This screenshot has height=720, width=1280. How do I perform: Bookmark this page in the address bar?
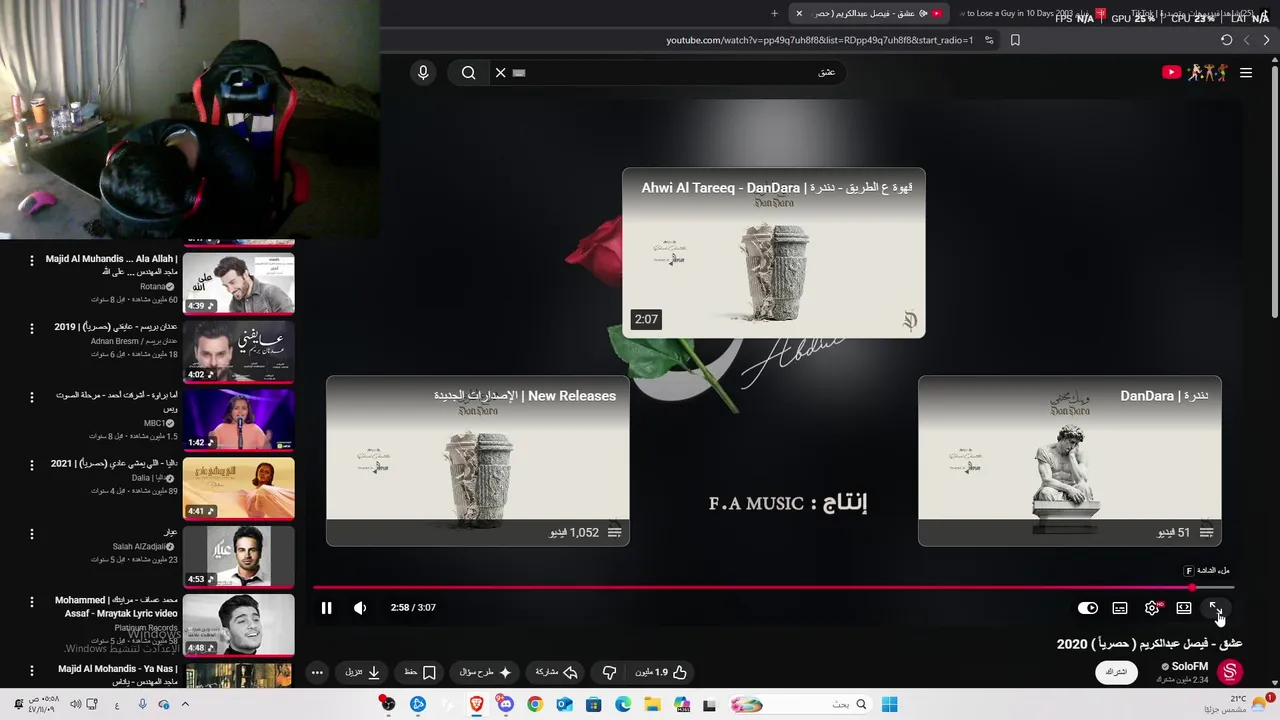(1015, 40)
